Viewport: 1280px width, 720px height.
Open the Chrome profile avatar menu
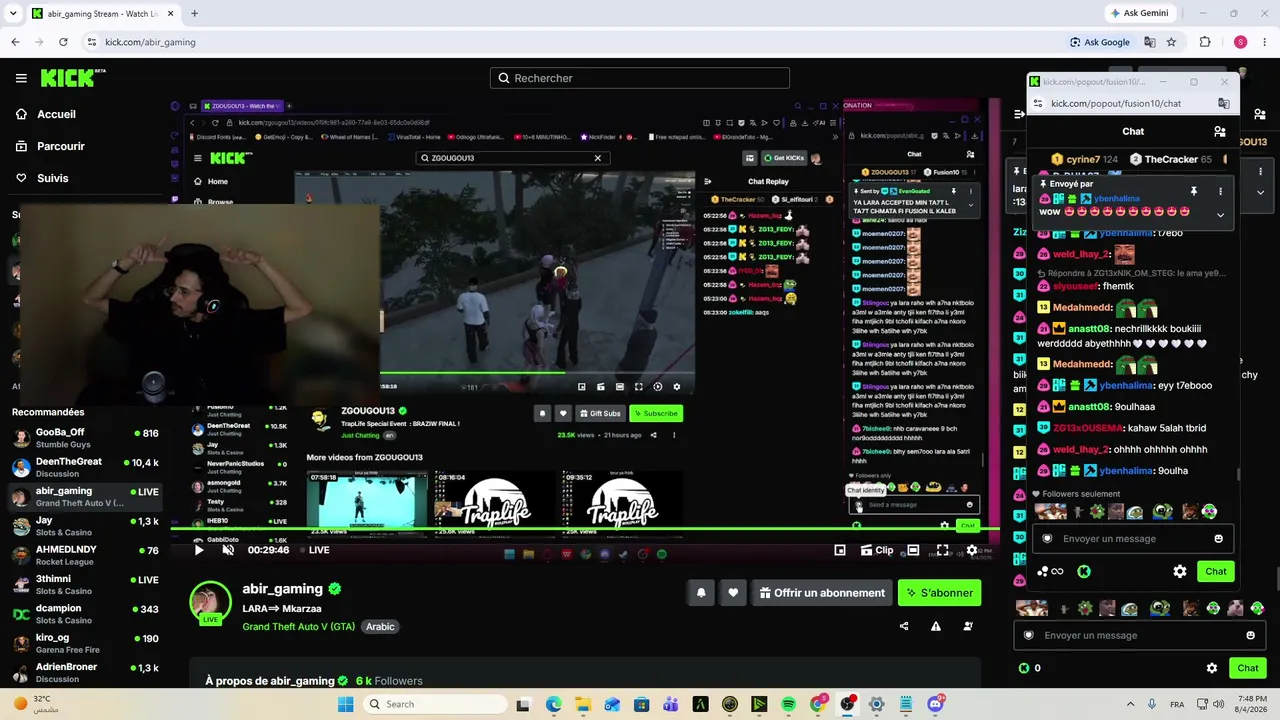tap(1240, 42)
